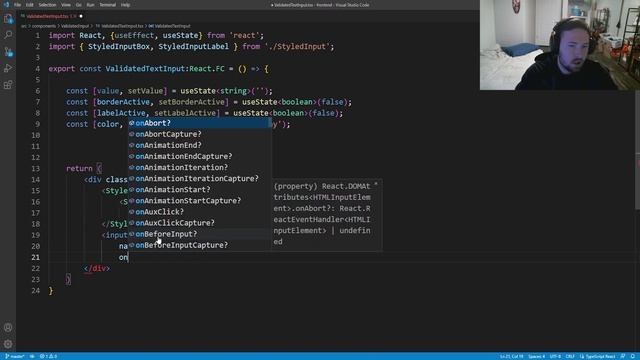The width and height of the screenshot is (640, 360).
Task: Open the Selection menu
Action: pyautogui.click(x=47, y=5)
